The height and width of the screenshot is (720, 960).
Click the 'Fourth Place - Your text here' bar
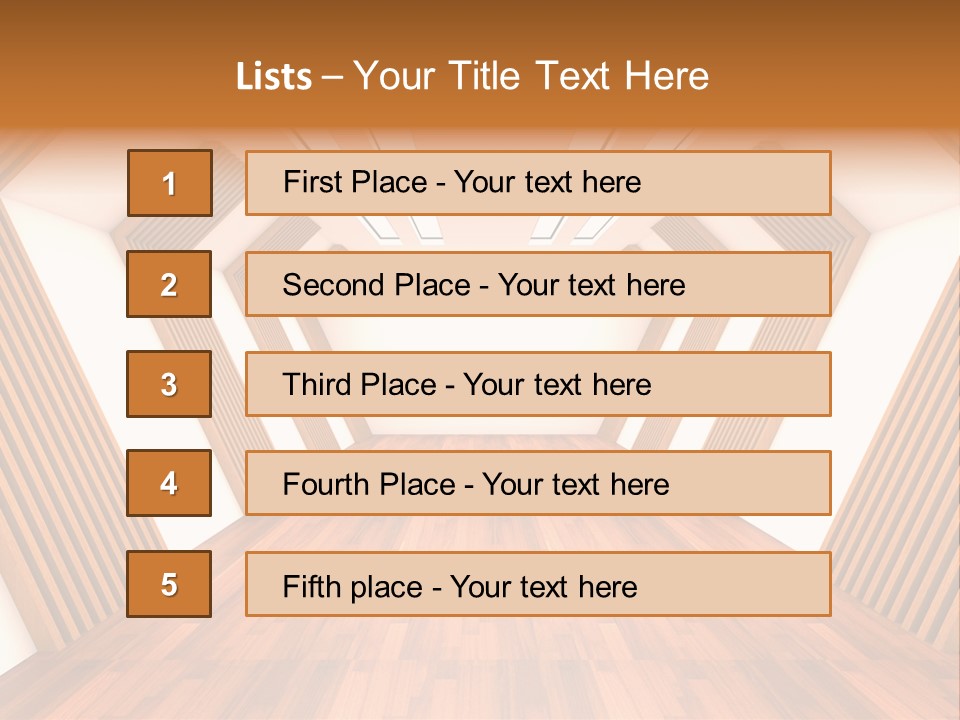click(x=538, y=483)
